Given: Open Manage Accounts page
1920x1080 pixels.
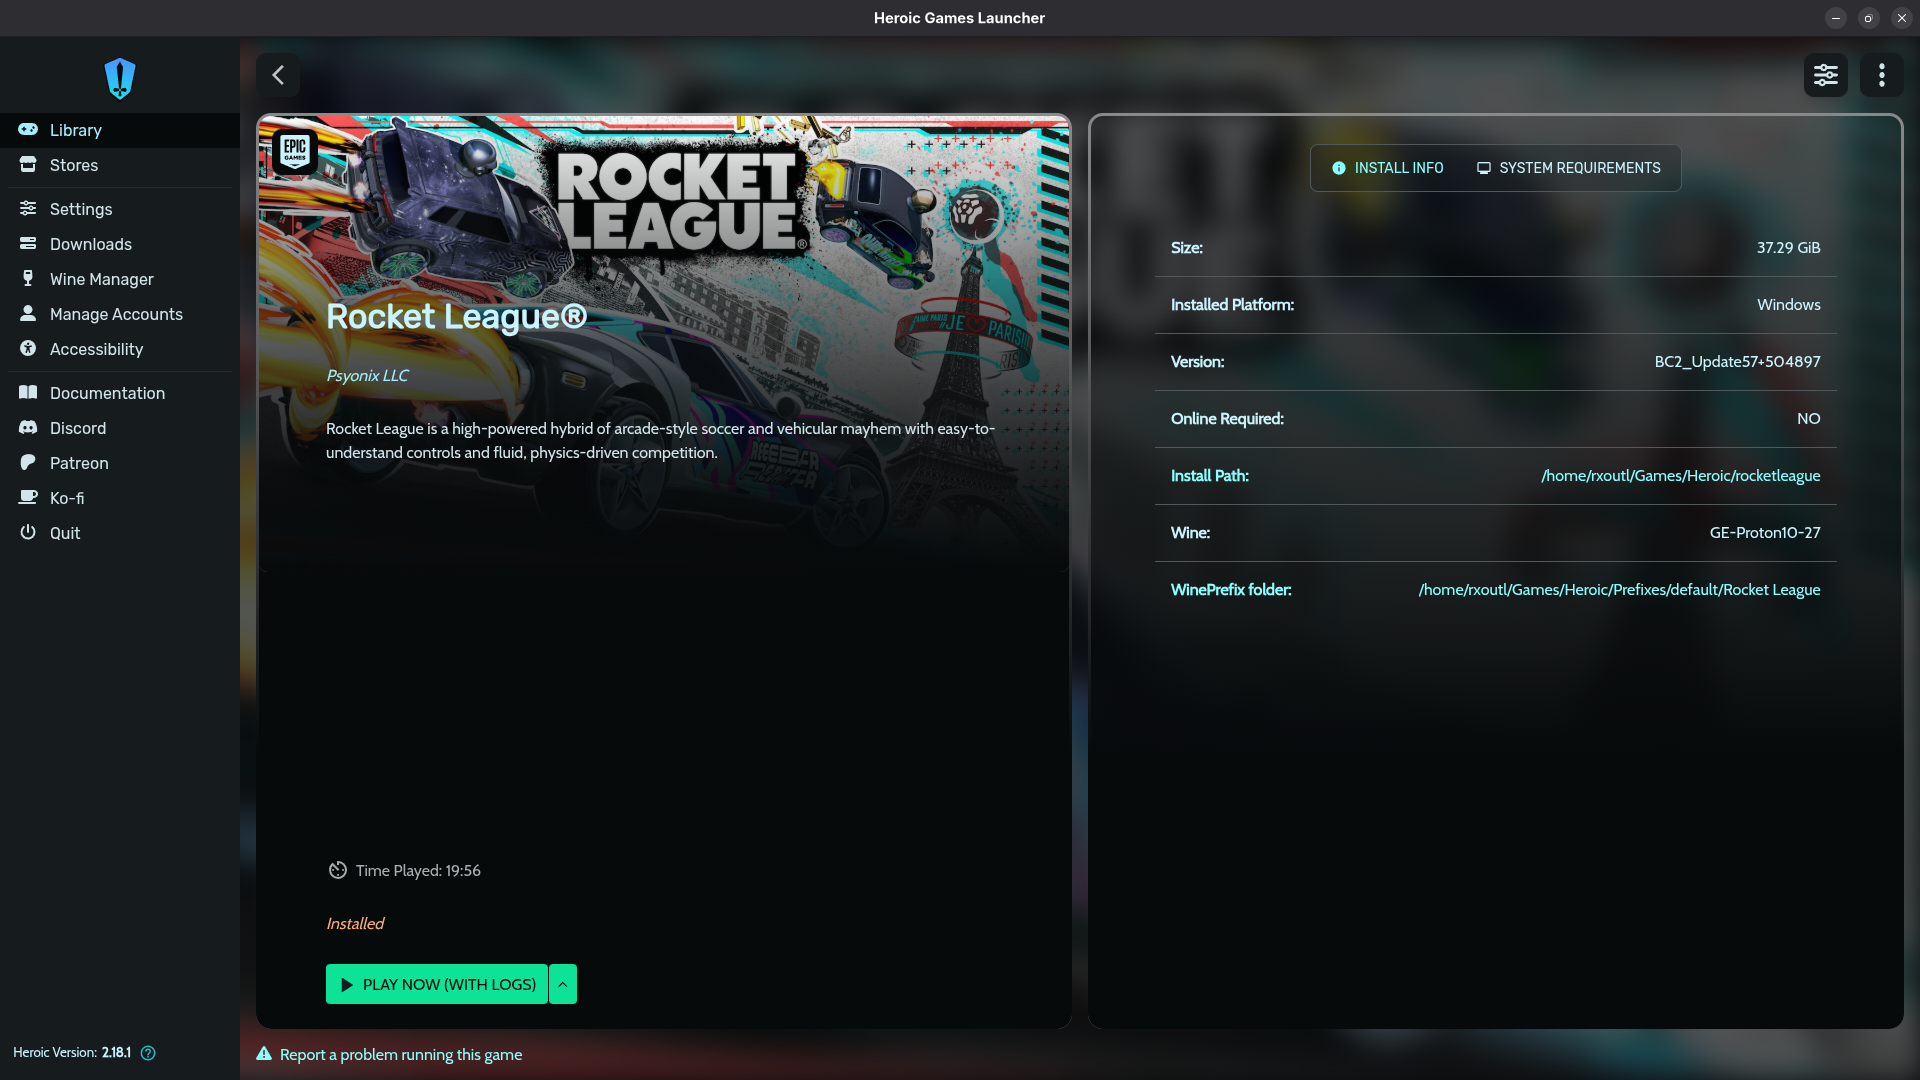Looking at the screenshot, I should [116, 314].
